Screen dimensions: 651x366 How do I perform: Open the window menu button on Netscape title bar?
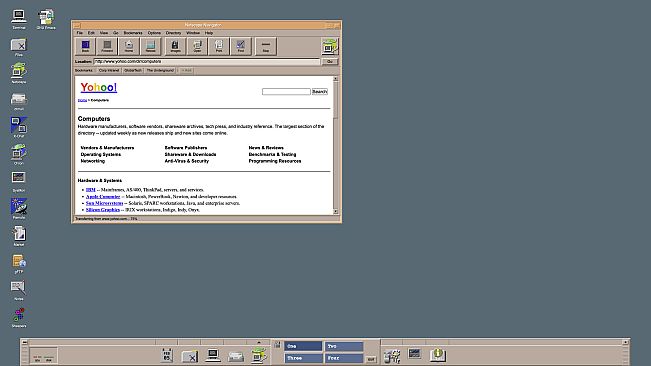pos(77,25)
